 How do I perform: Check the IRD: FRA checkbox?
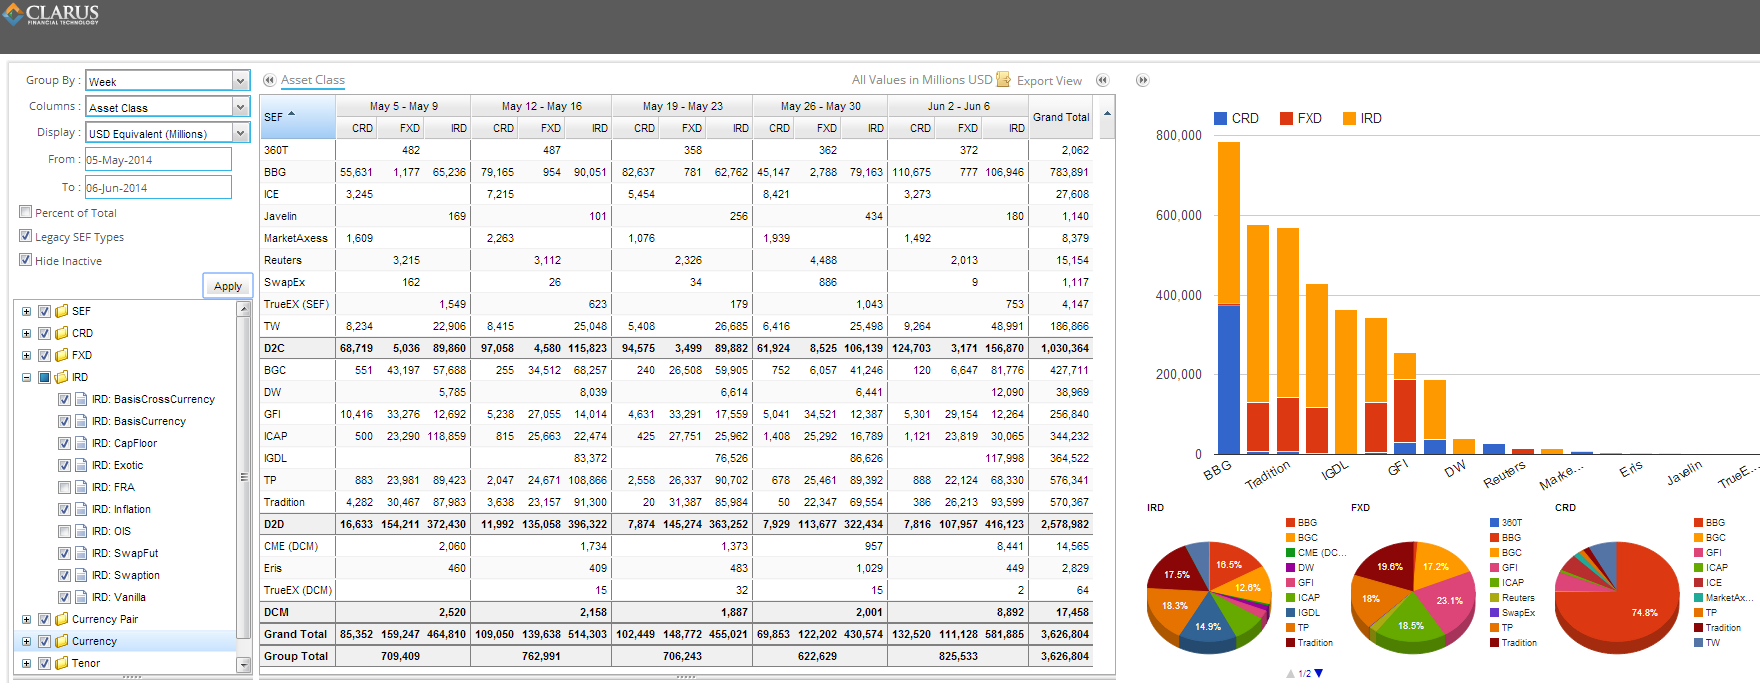(64, 487)
